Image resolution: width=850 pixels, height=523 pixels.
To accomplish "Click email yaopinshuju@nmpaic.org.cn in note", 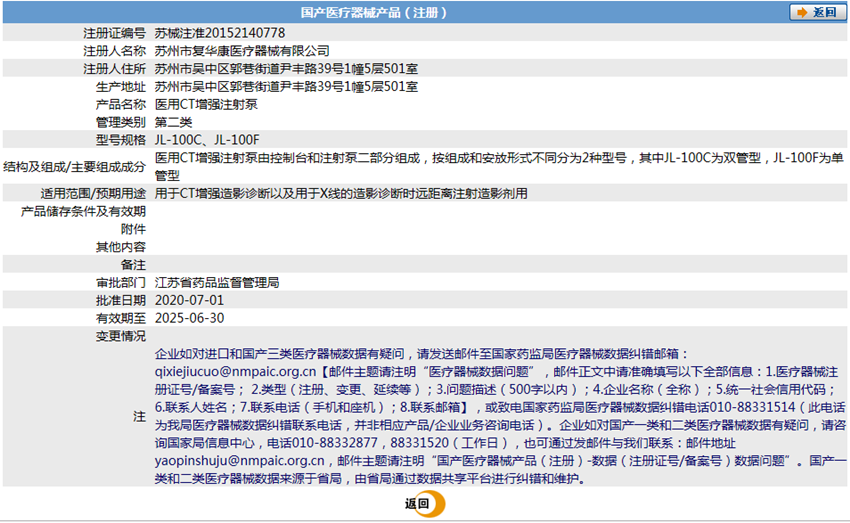I will pyautogui.click(x=240, y=461).
